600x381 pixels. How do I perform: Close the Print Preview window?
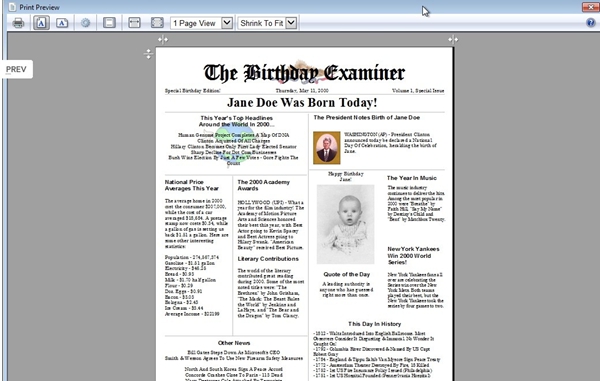[591, 7]
